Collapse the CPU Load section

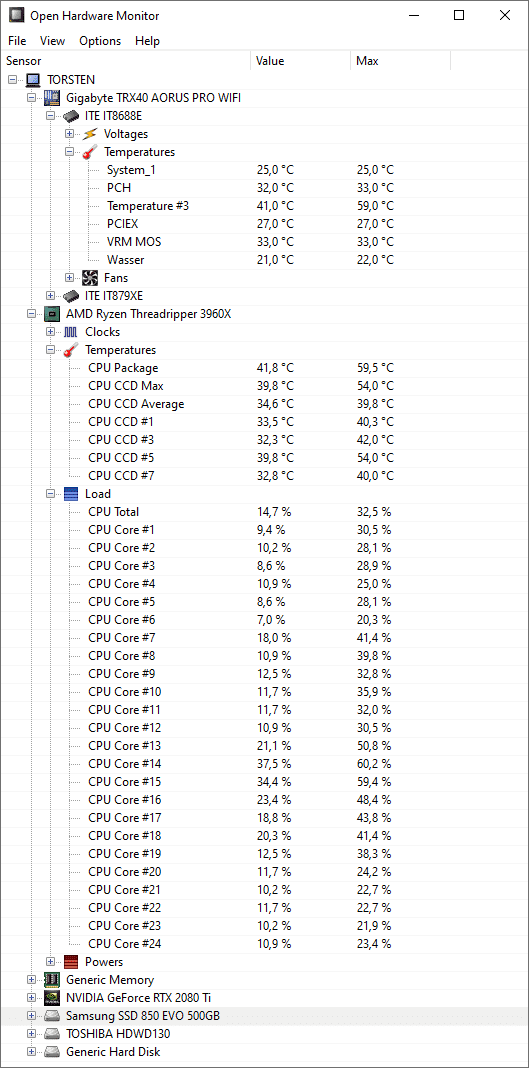point(50,494)
